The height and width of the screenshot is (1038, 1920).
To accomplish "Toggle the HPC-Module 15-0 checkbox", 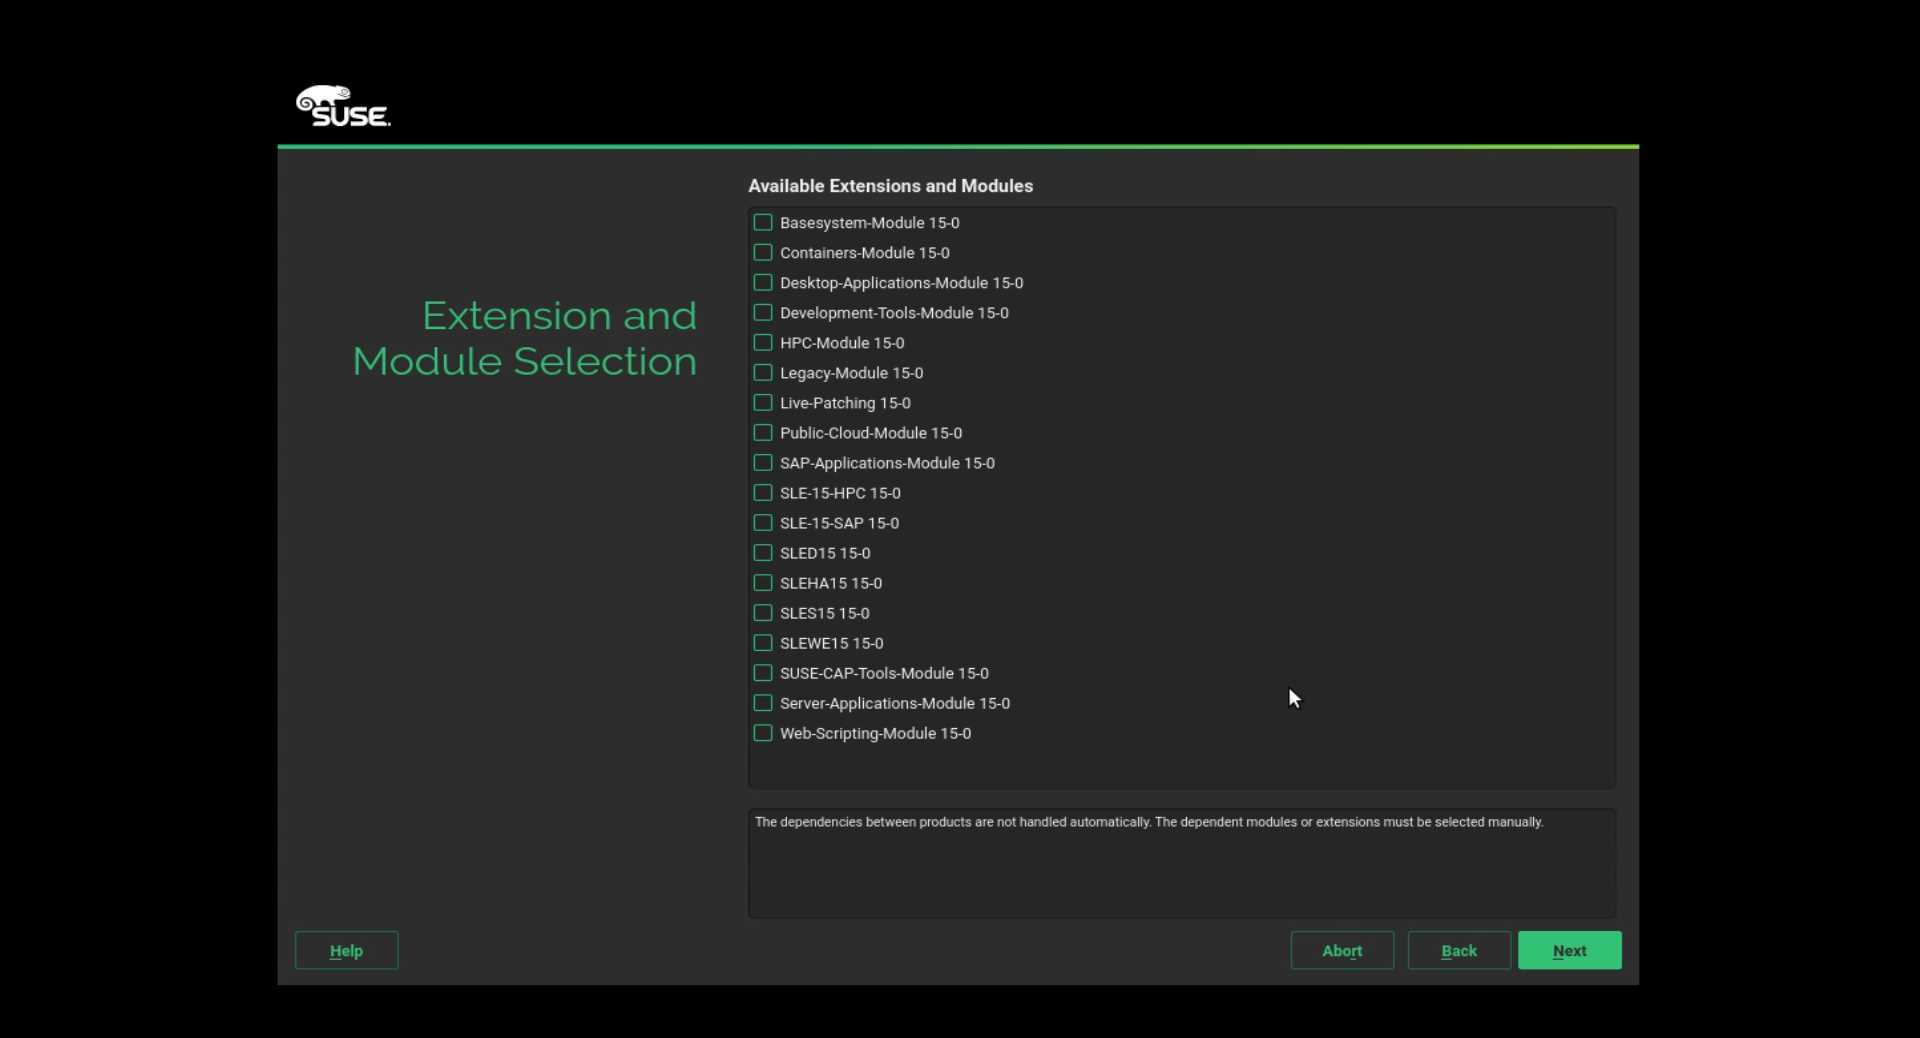I will [763, 343].
